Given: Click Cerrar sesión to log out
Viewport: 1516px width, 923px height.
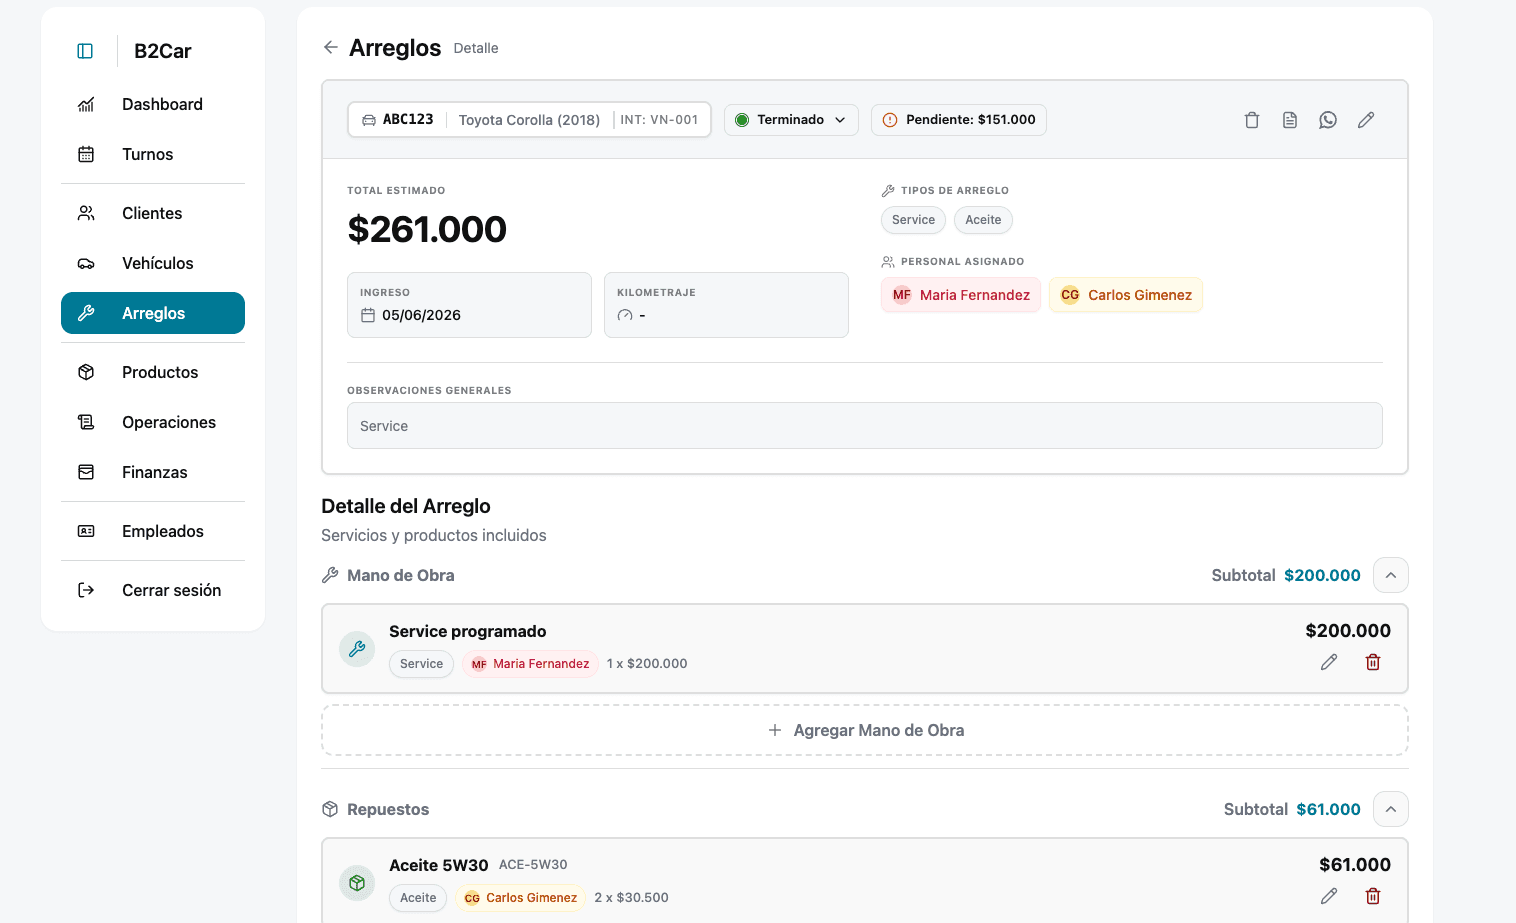Looking at the screenshot, I should point(153,590).
